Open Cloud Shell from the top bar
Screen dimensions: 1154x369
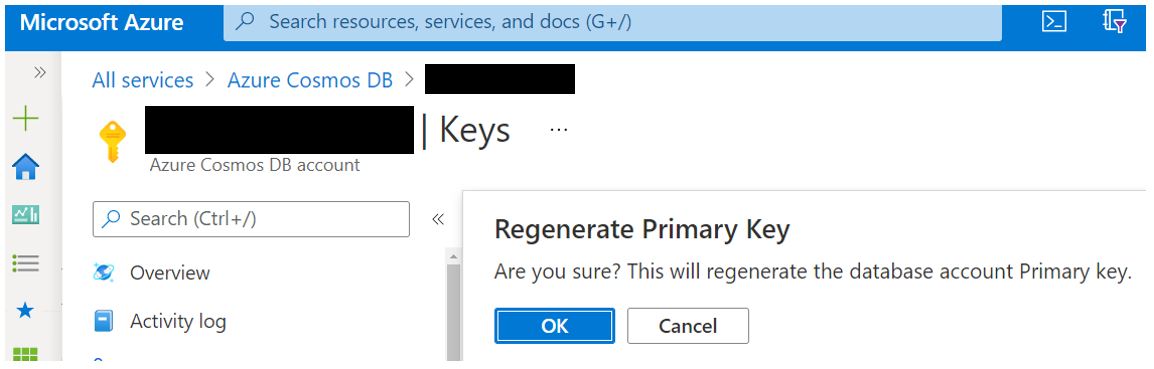[x=1055, y=22]
